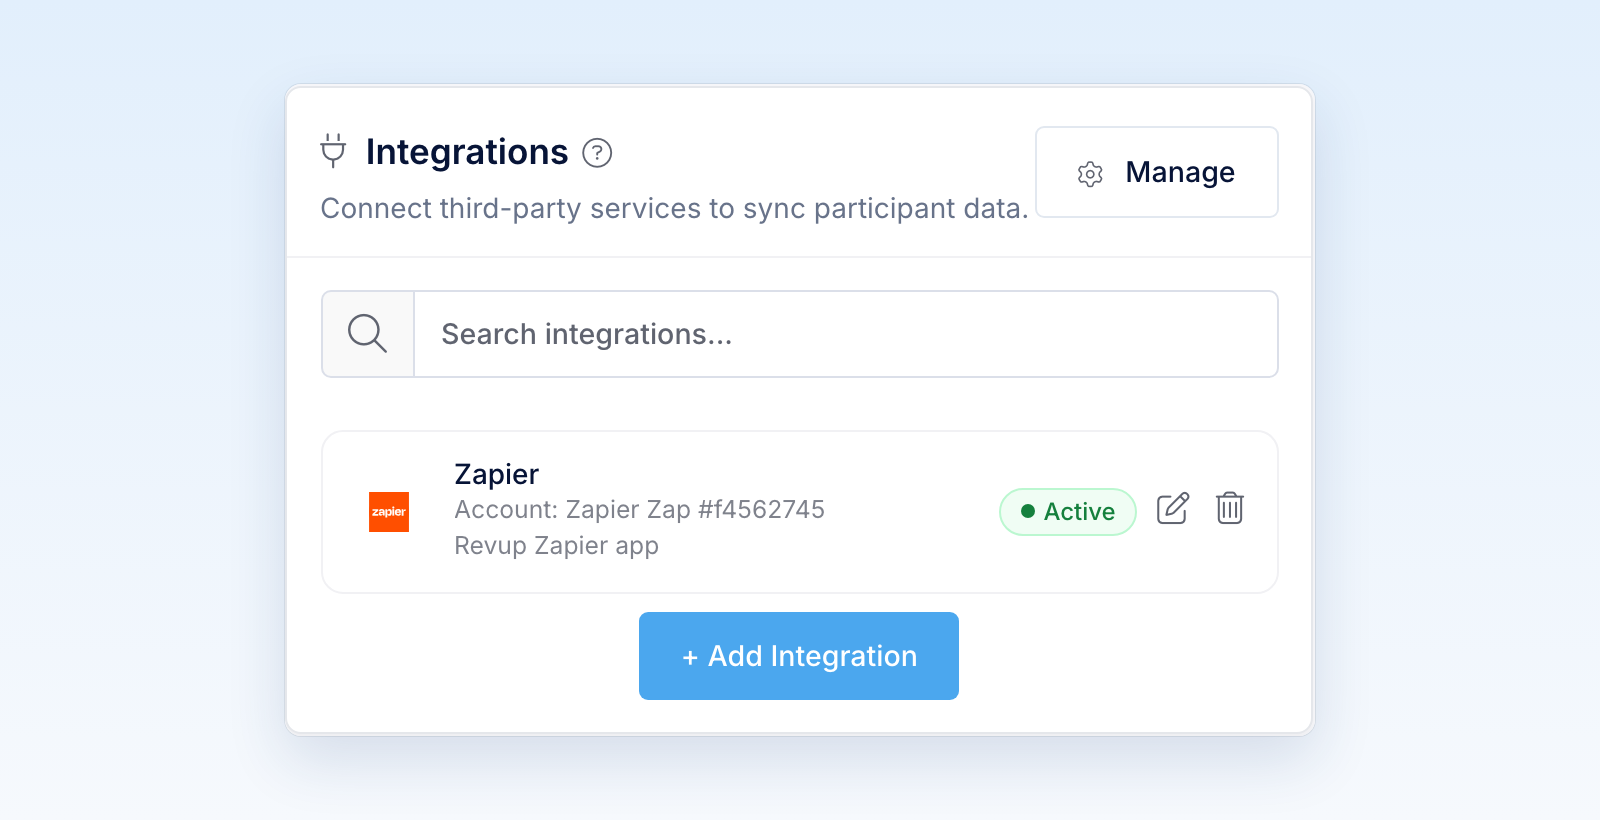The width and height of the screenshot is (1600, 820).
Task: Delete the Zapier integration with trash icon
Action: click(1230, 509)
